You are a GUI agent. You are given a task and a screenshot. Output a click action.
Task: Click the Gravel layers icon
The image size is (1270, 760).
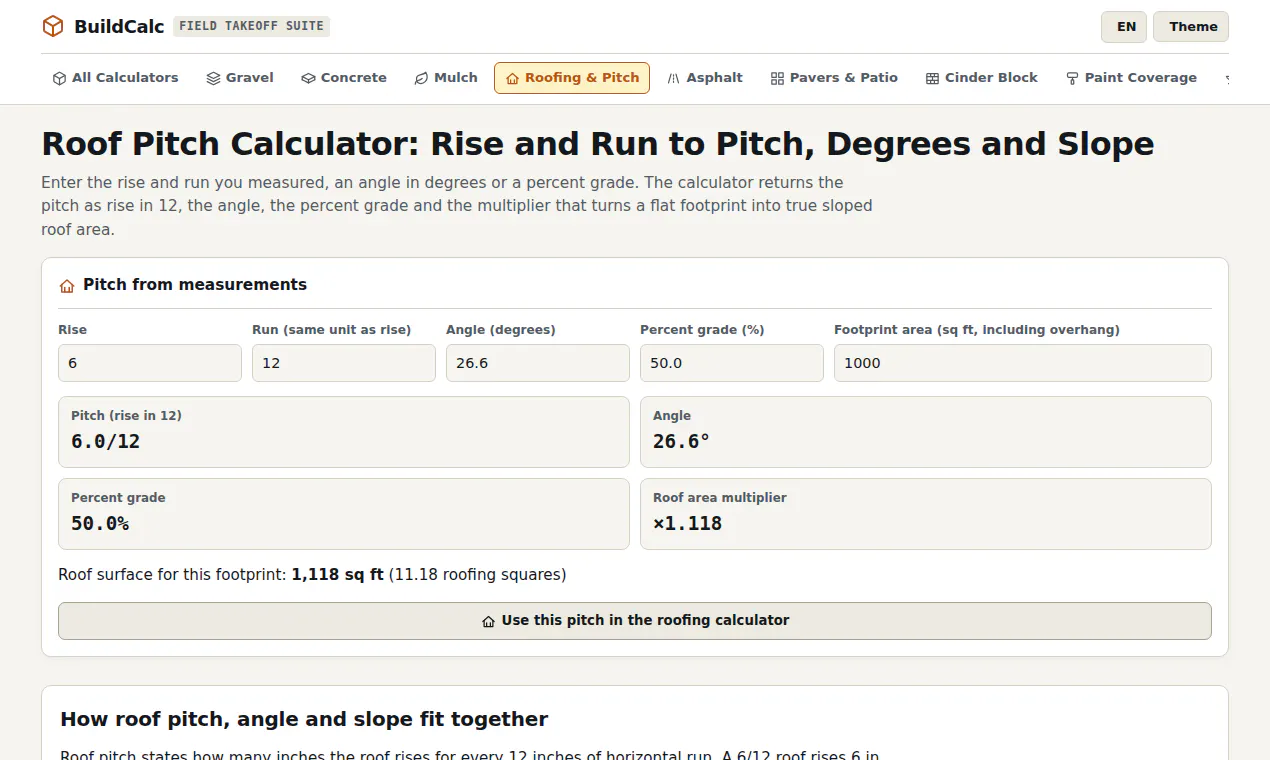(x=213, y=78)
